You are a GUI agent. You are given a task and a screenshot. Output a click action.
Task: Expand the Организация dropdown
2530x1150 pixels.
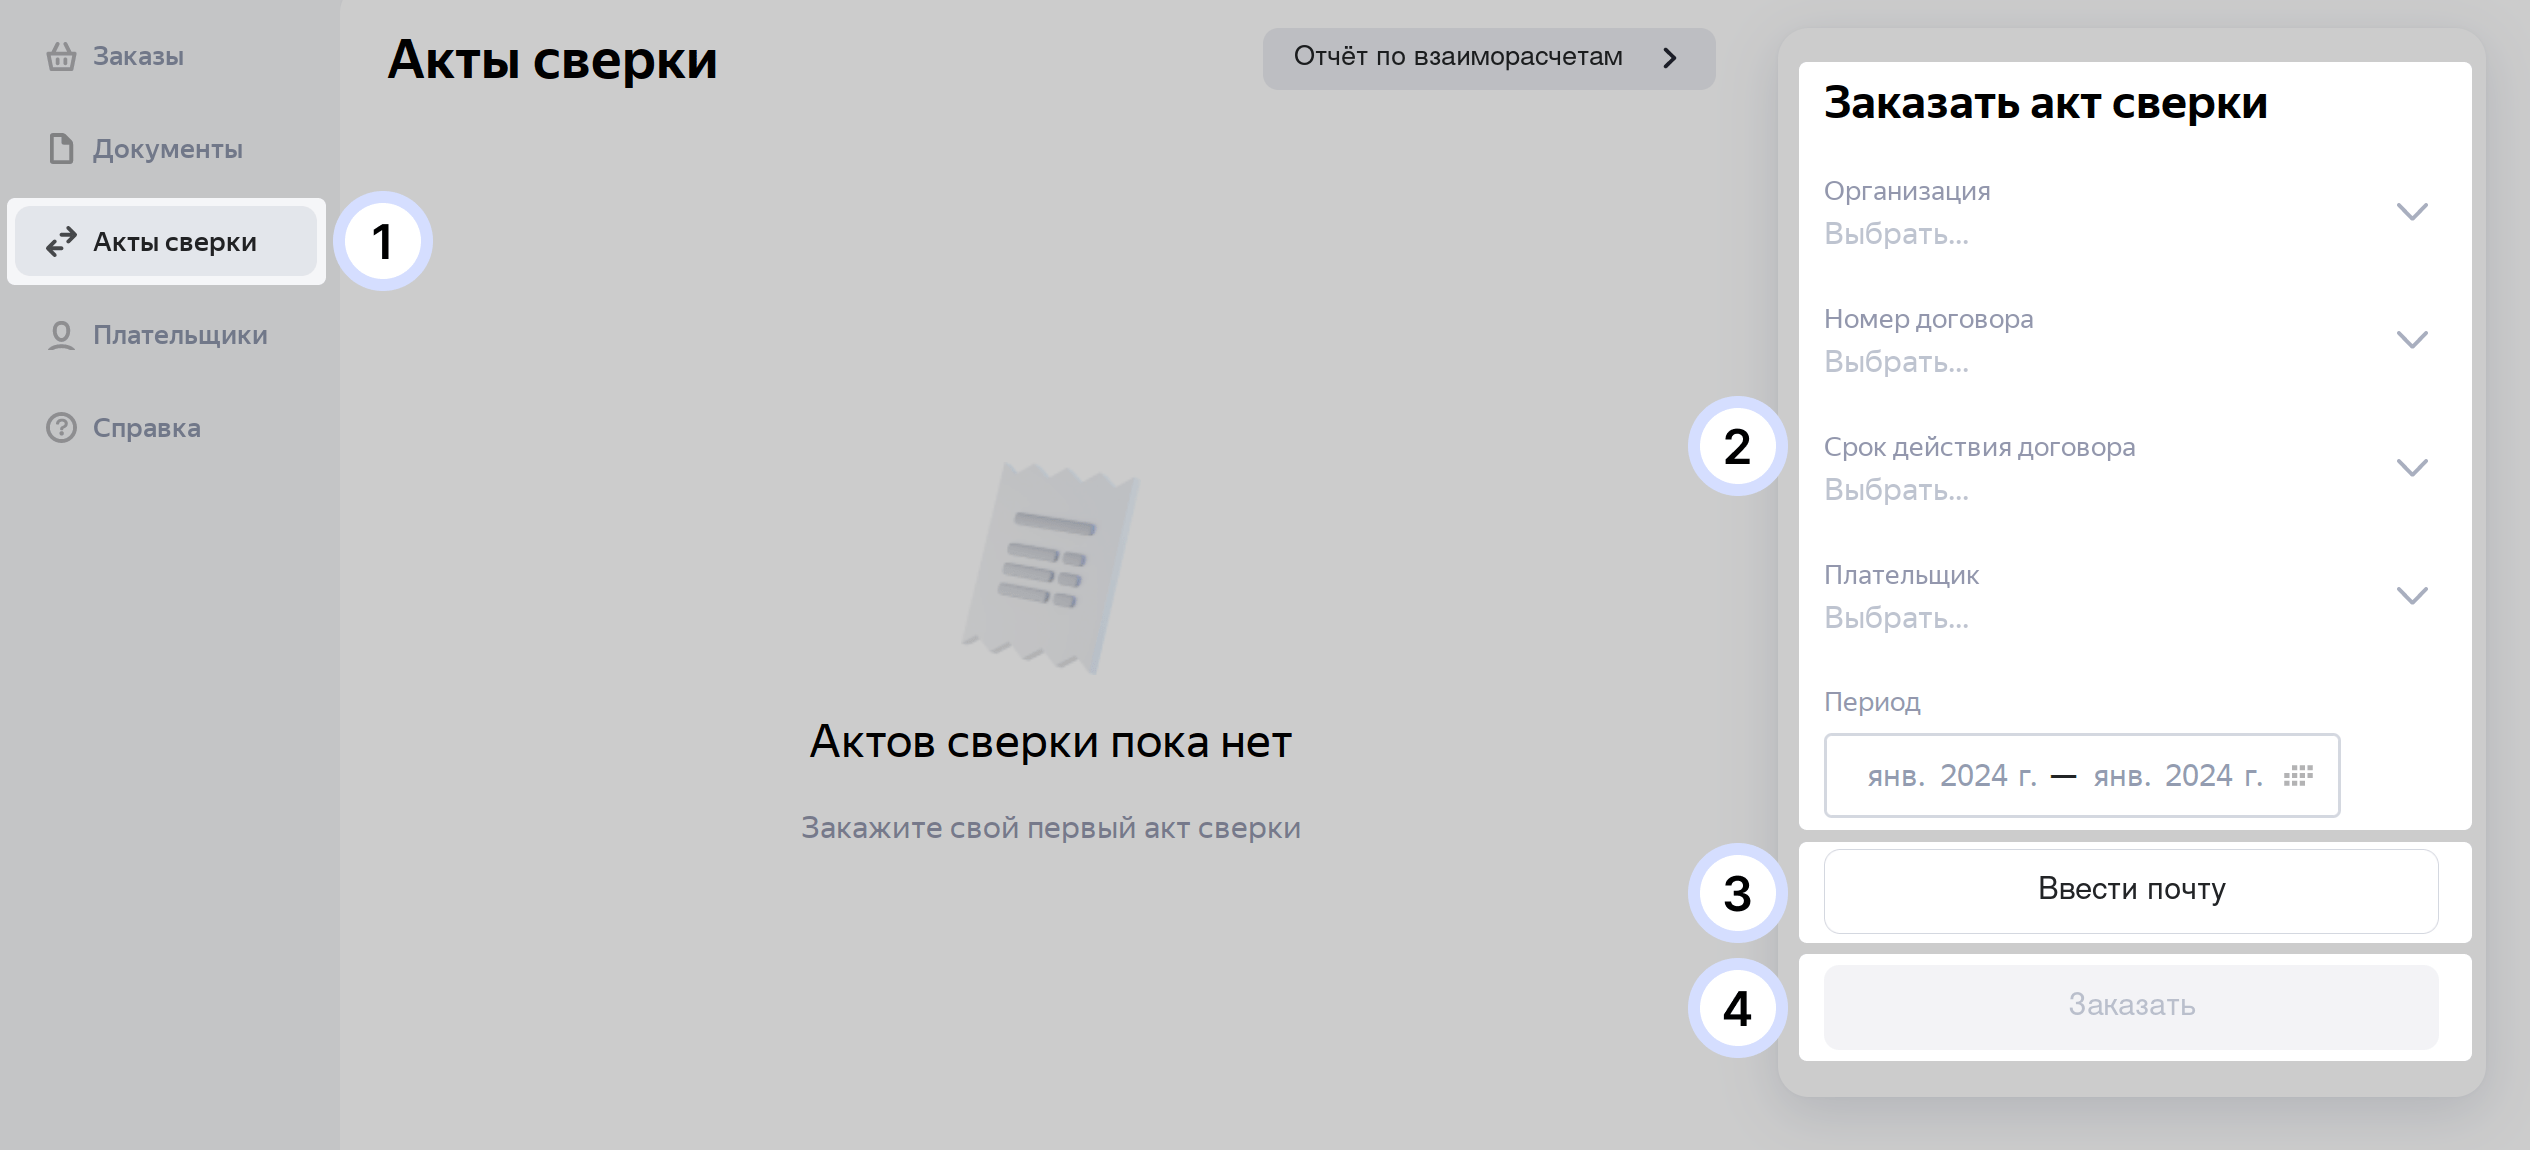(x=2414, y=212)
